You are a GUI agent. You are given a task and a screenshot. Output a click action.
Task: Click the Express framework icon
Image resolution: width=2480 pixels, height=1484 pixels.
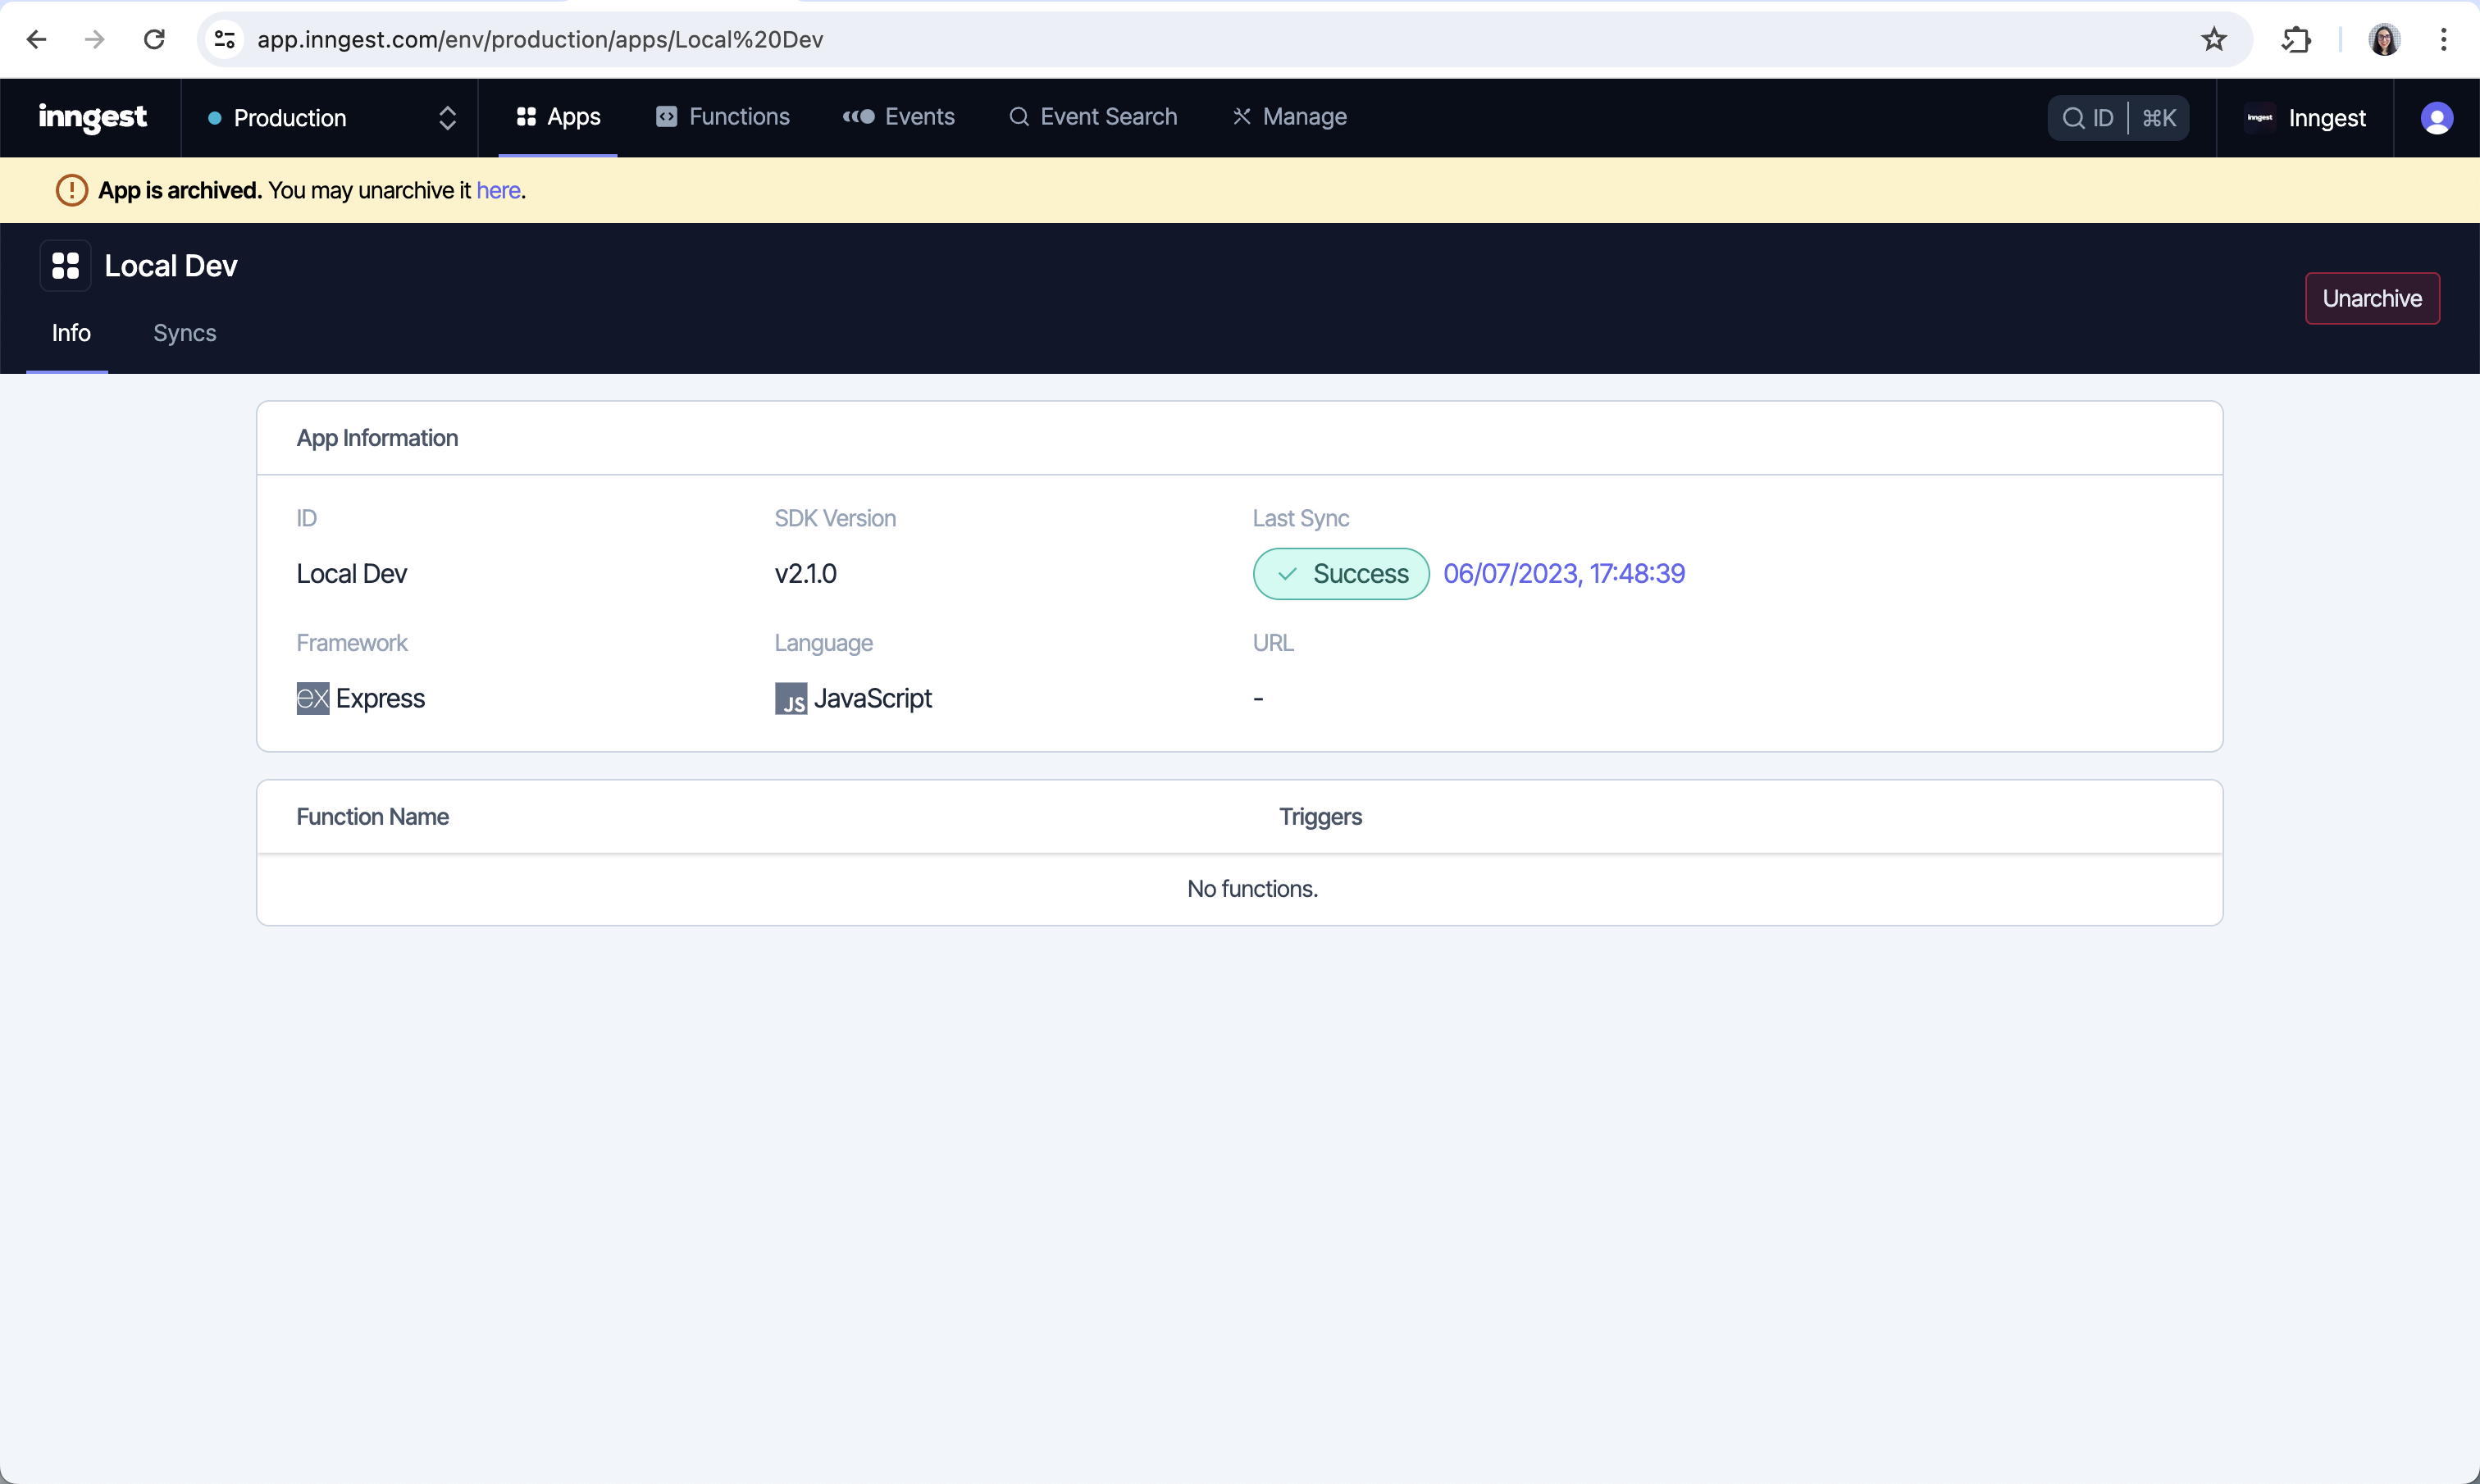[312, 698]
